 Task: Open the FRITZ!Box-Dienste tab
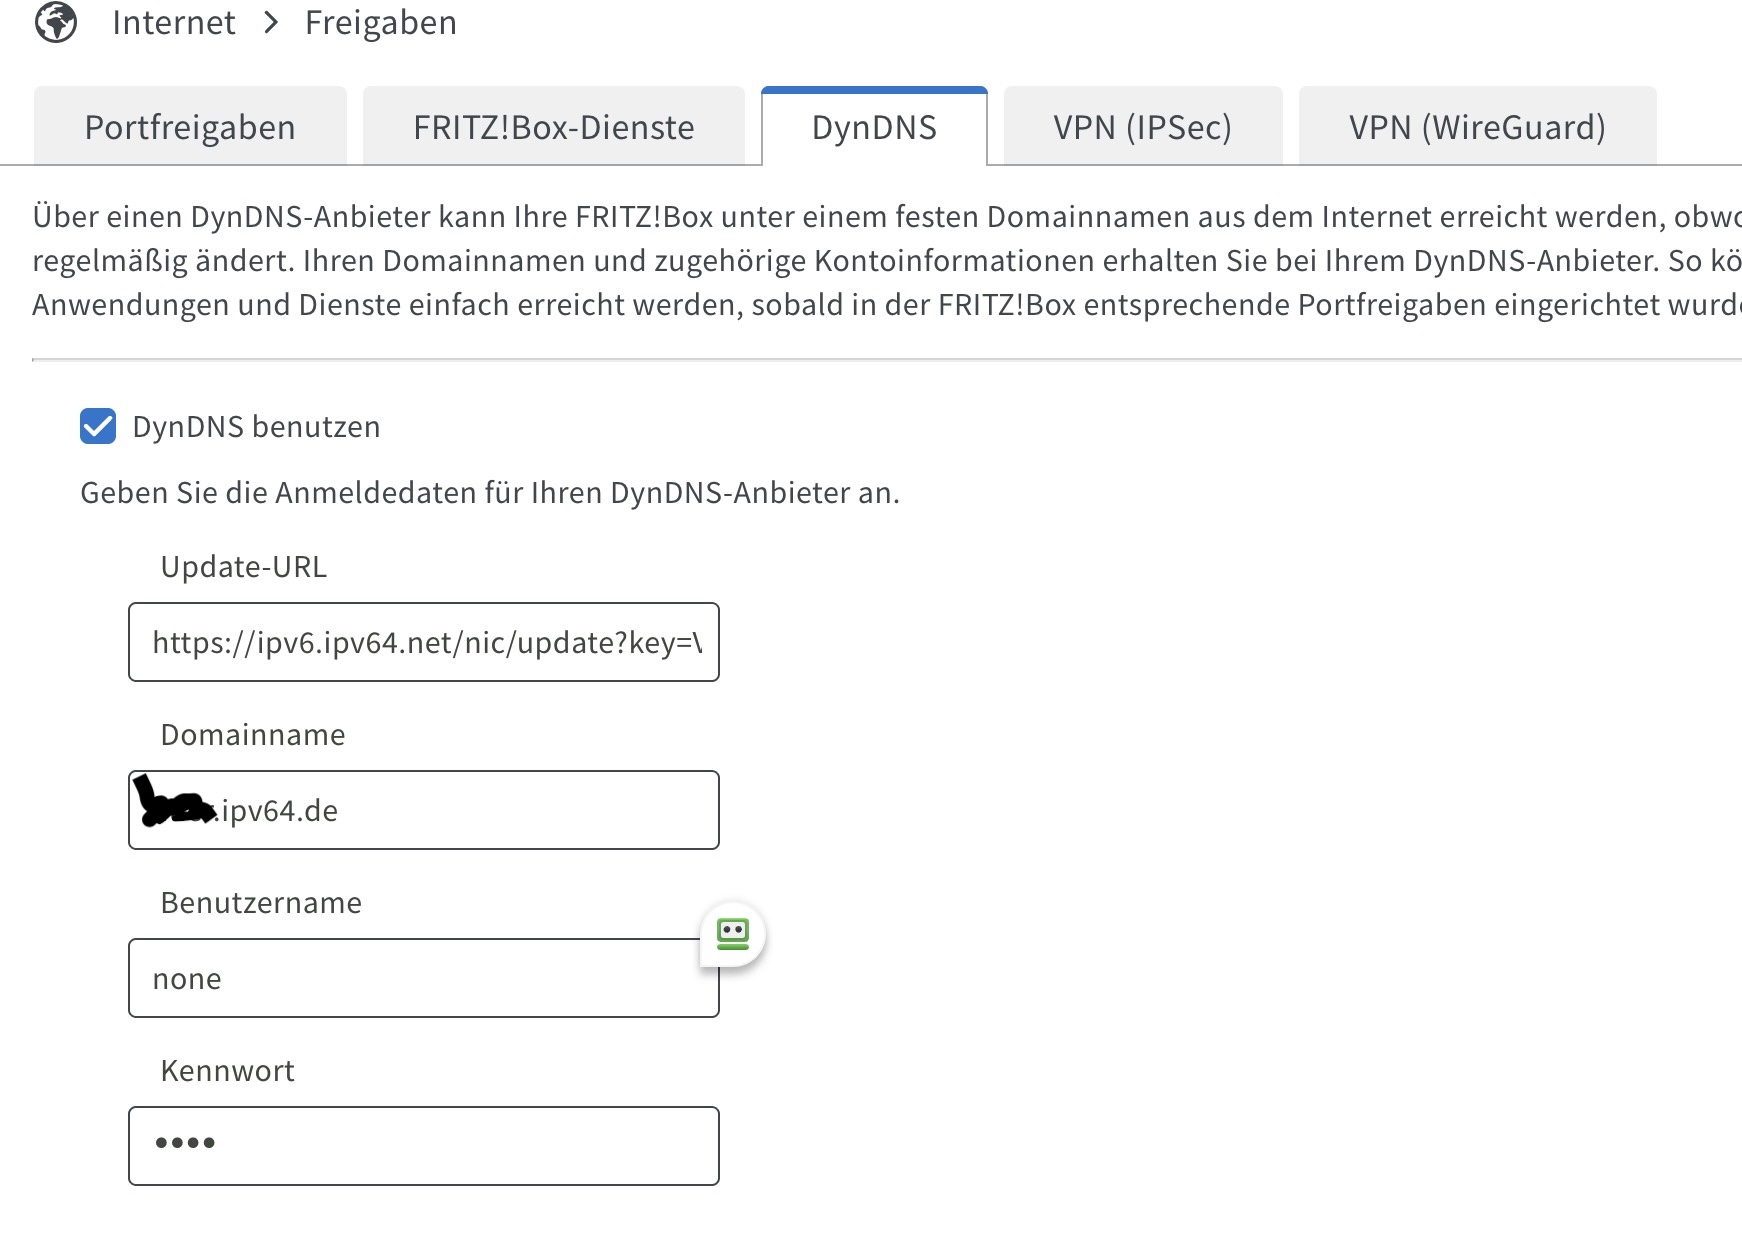coord(554,127)
